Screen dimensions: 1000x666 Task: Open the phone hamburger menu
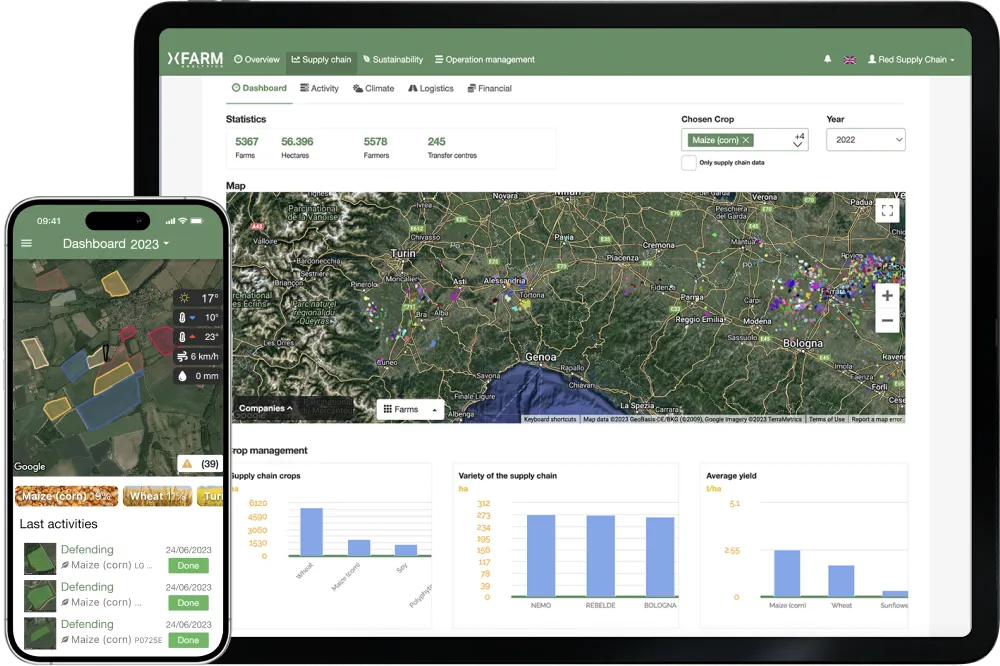click(26, 243)
